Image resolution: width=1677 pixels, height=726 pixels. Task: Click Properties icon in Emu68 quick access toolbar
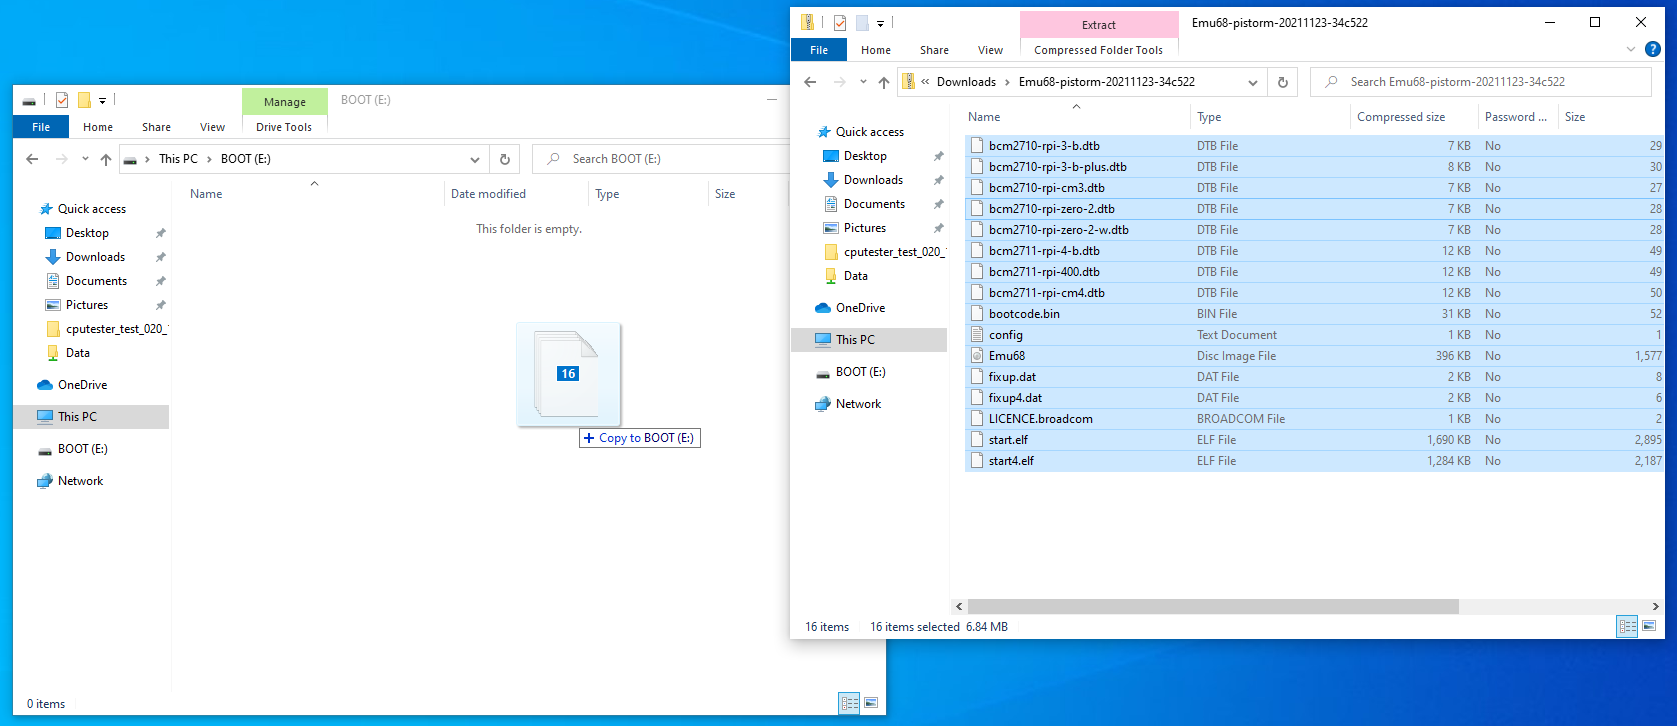(840, 22)
